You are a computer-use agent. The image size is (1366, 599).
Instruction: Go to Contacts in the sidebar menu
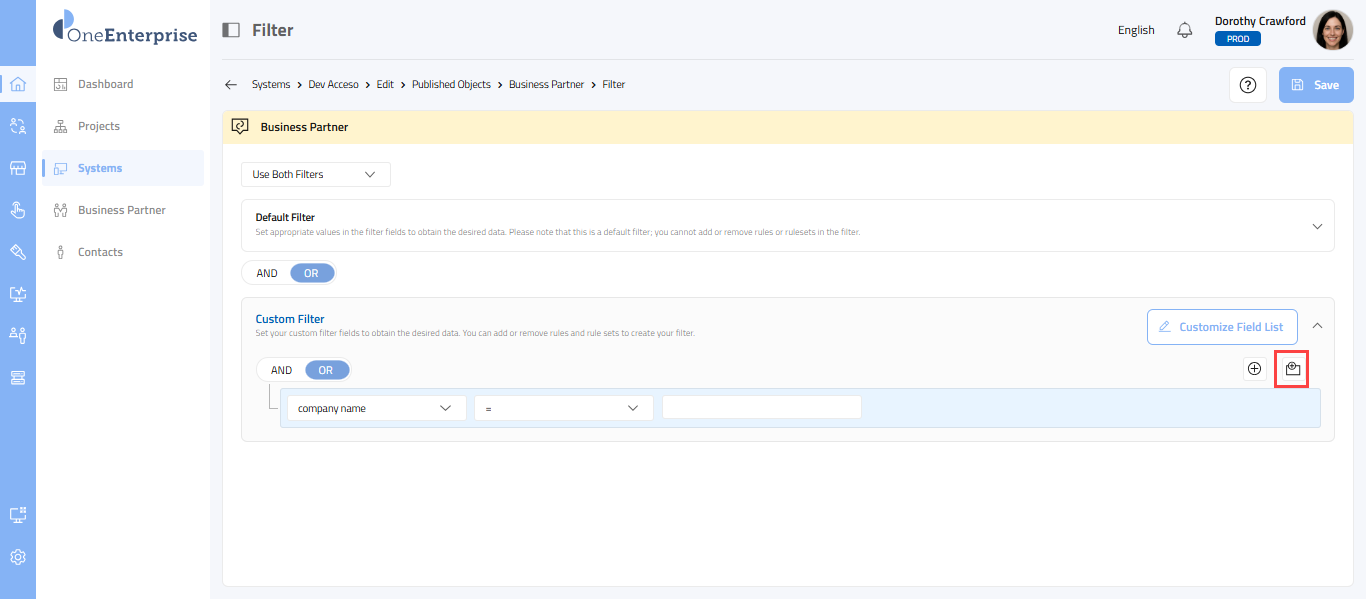100,252
